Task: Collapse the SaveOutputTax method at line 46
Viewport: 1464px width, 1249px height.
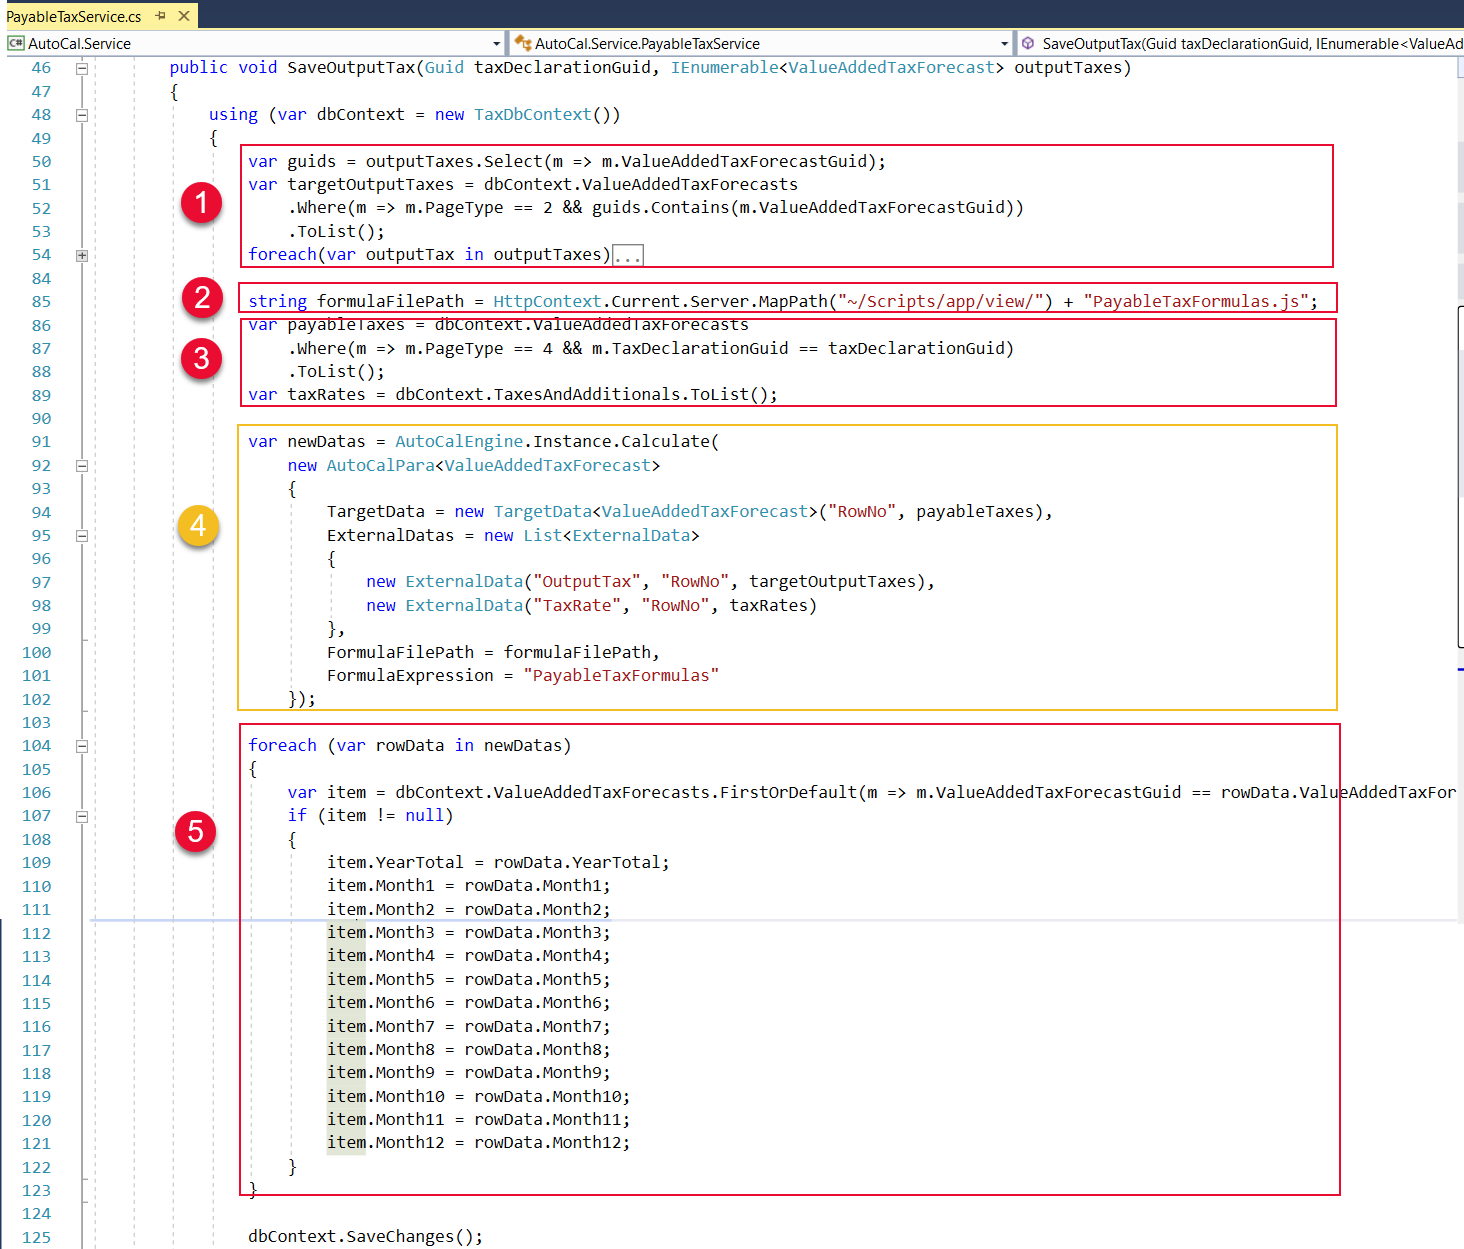Action: click(x=82, y=68)
